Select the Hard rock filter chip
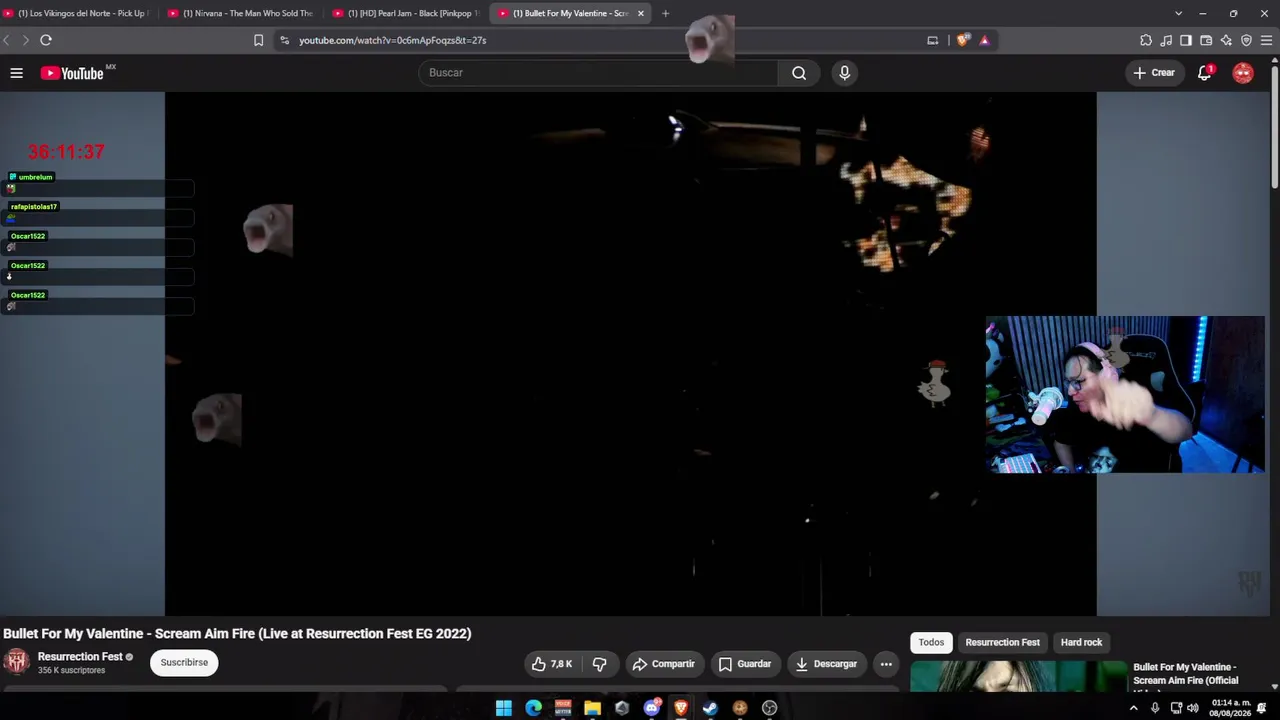 (x=1081, y=642)
